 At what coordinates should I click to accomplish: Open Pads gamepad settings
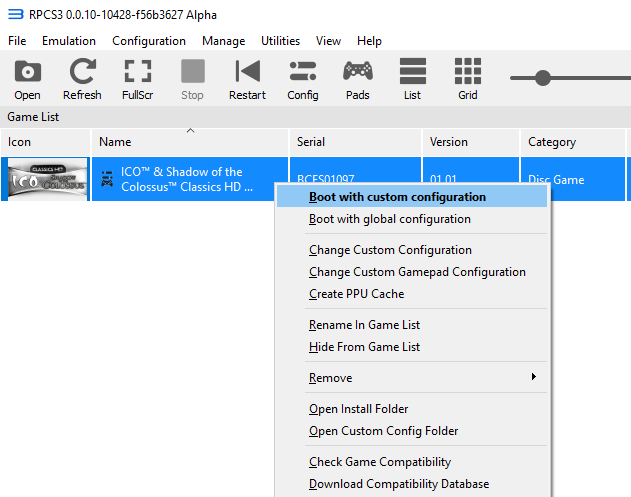358,80
